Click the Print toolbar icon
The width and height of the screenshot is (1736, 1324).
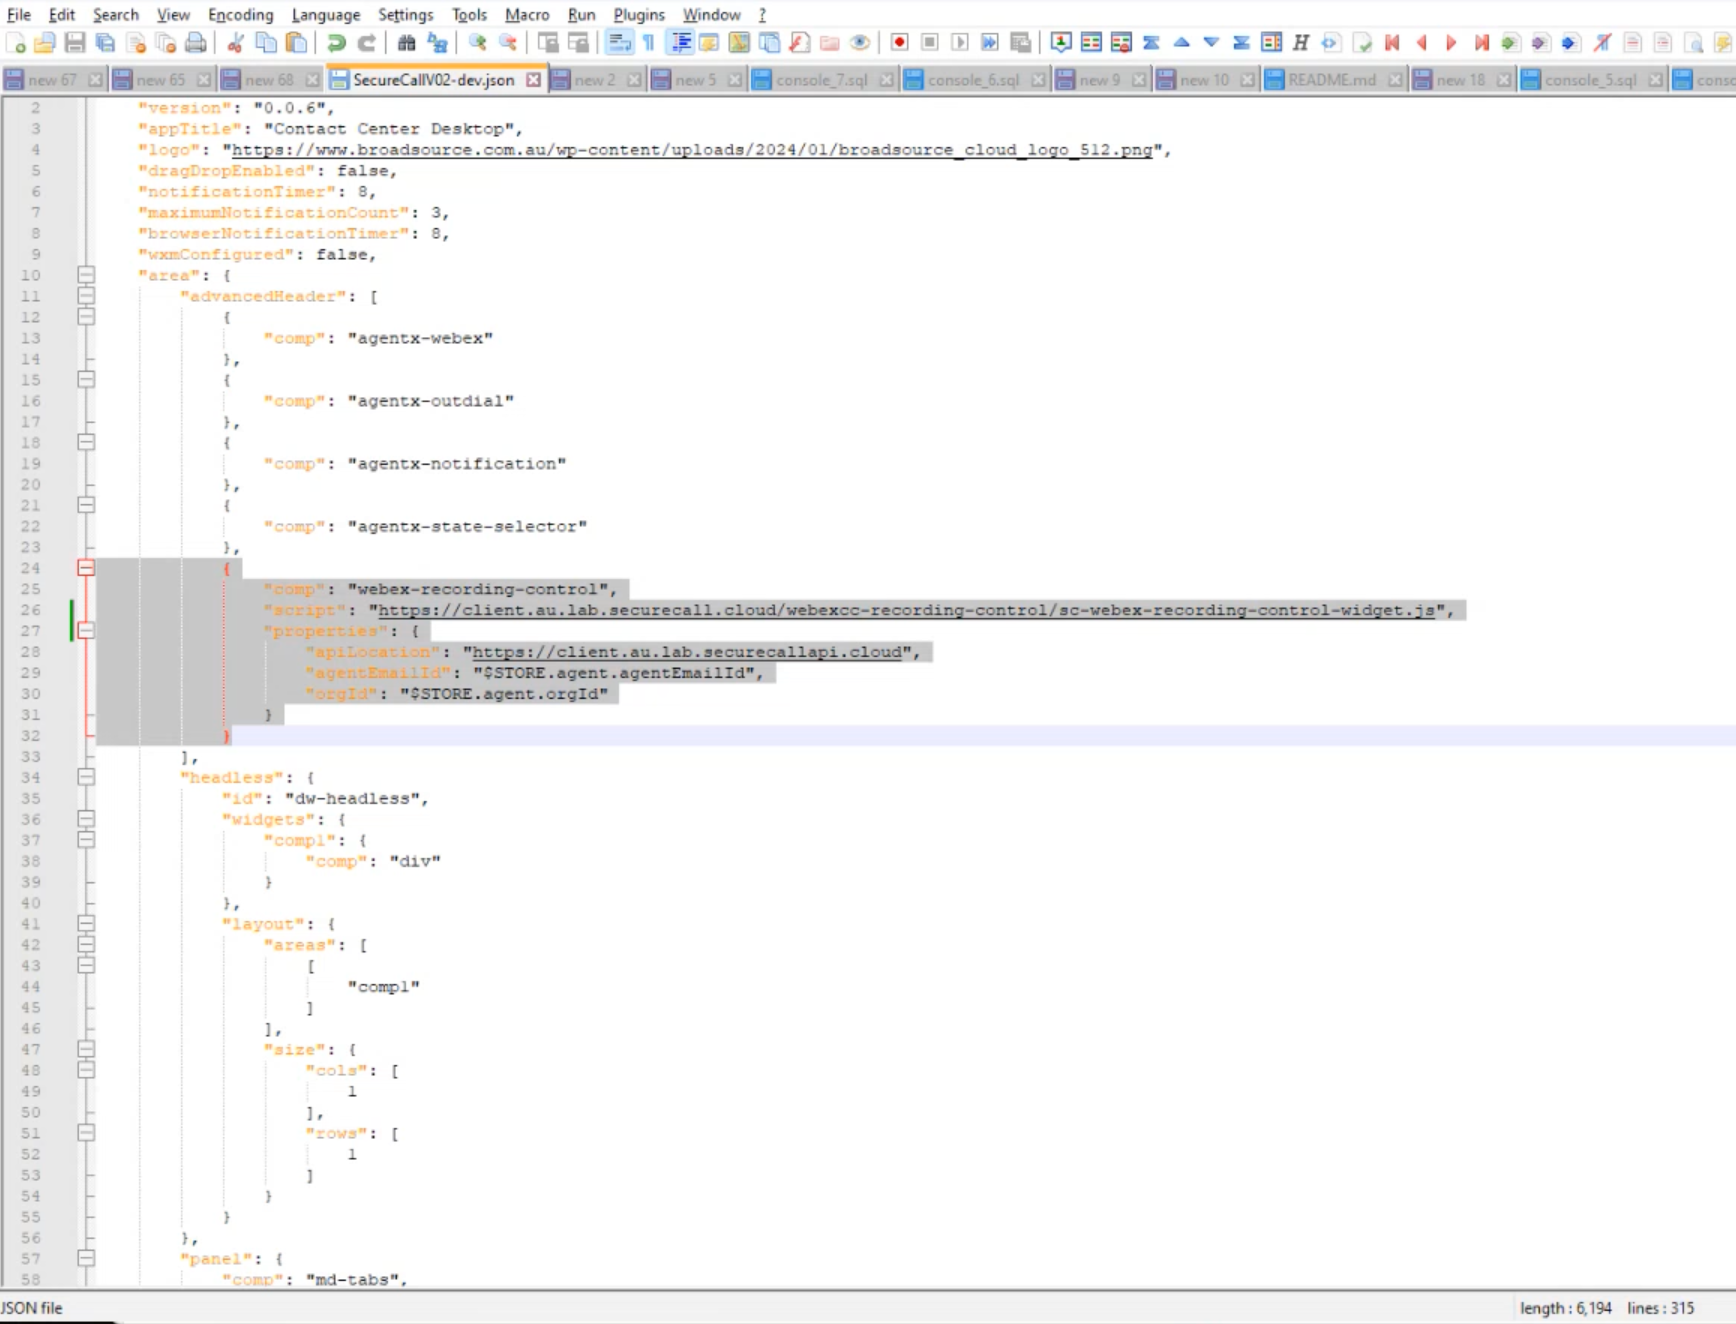[196, 43]
